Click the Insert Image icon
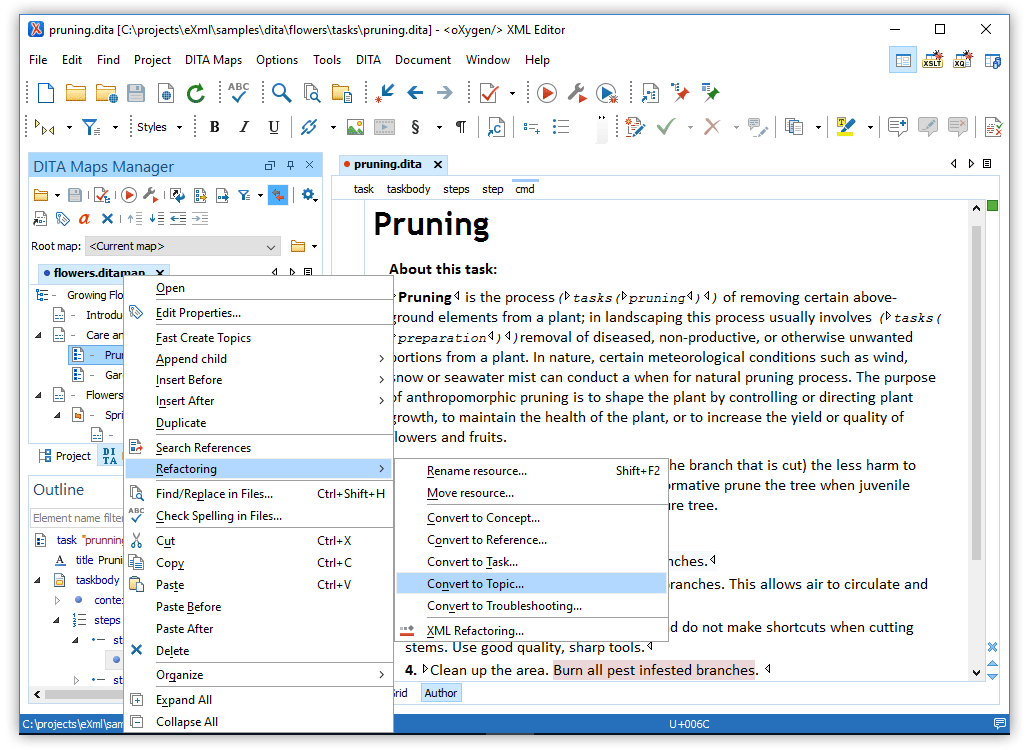This screenshot has height=750, width=1030. click(x=355, y=127)
